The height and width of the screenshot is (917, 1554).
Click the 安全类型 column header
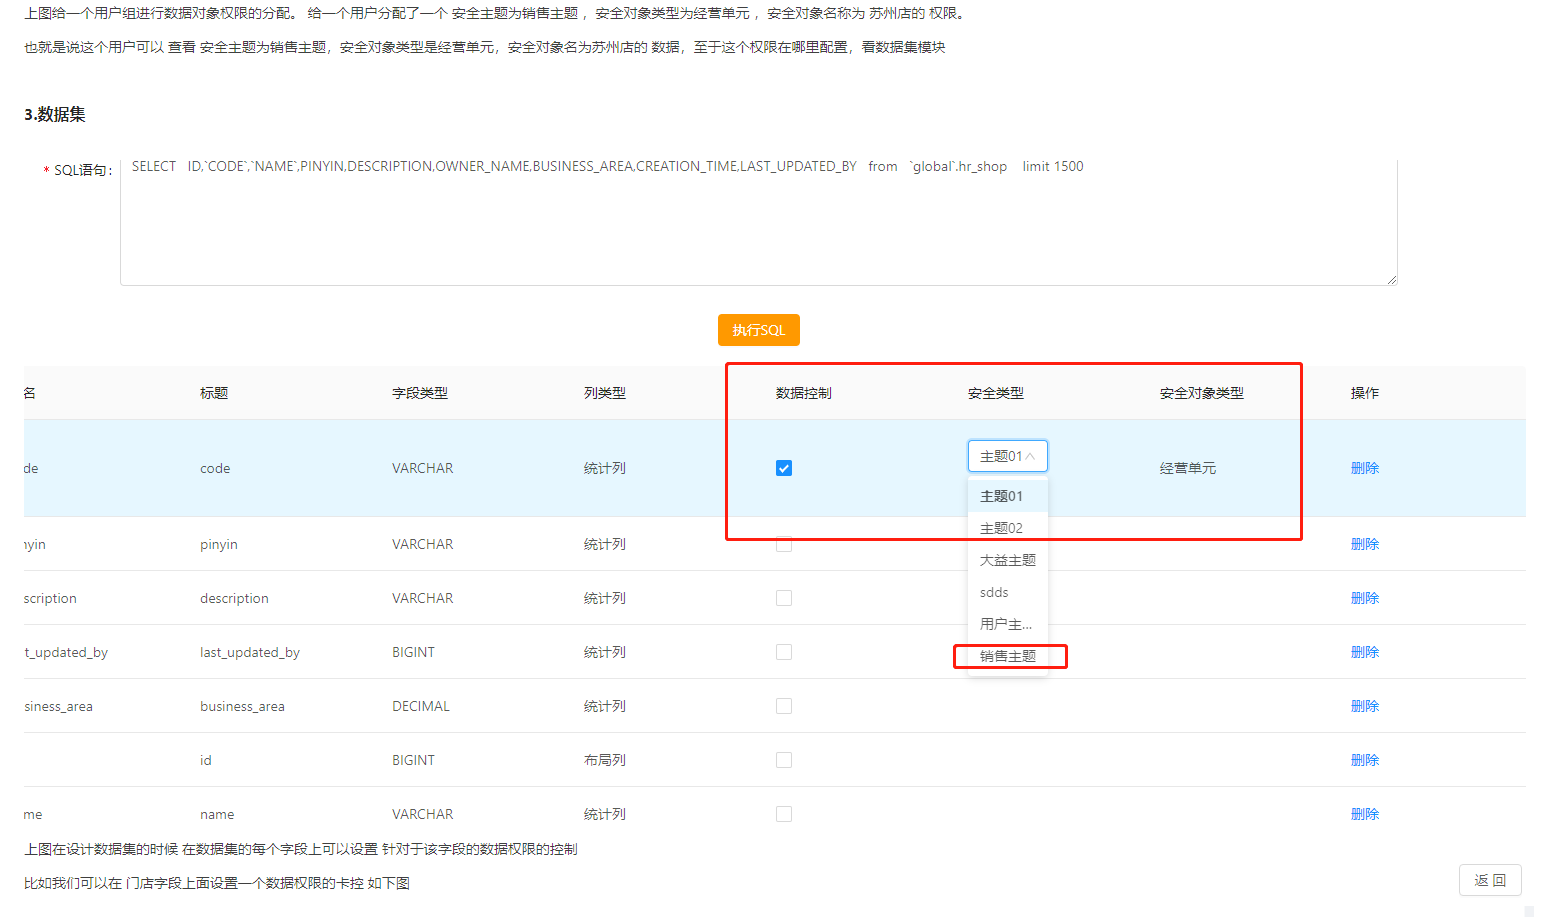[x=996, y=393]
